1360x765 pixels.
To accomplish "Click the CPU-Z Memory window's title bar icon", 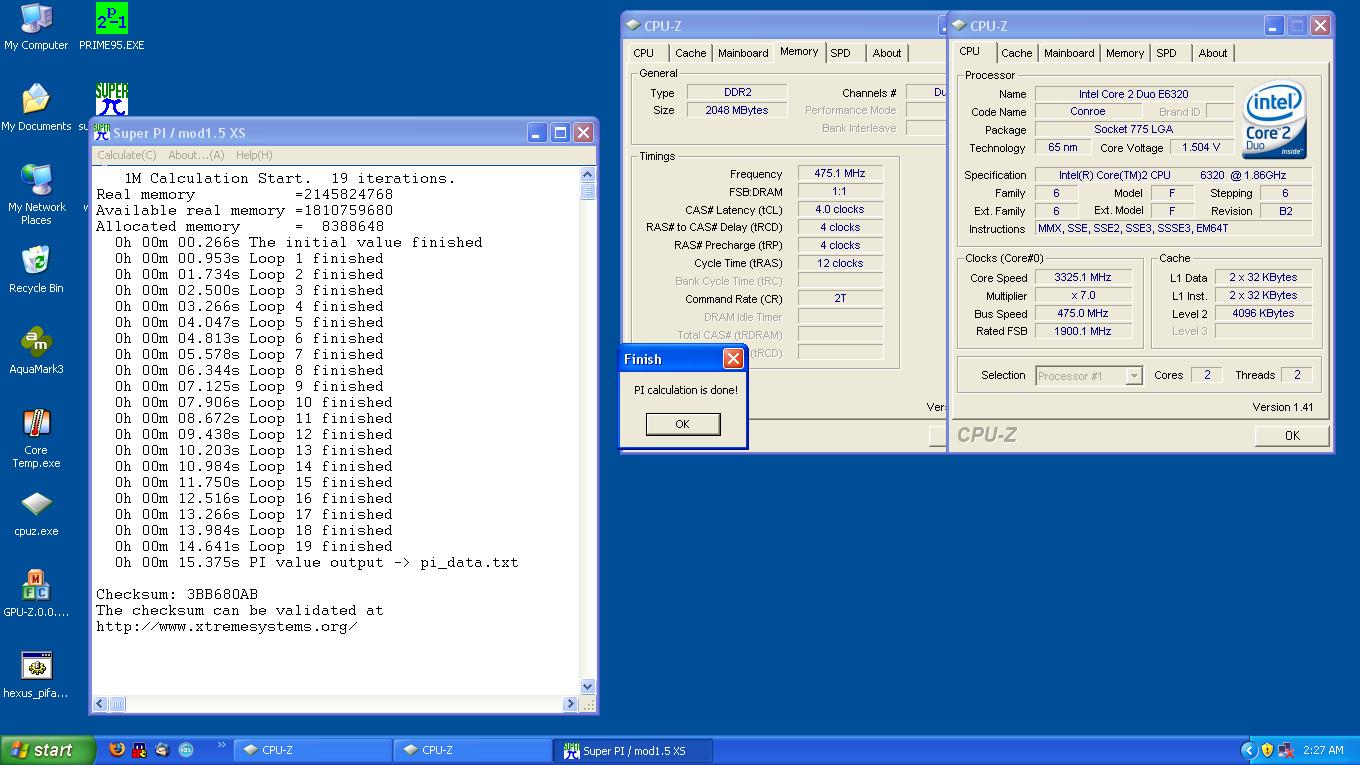I will tap(632, 26).
